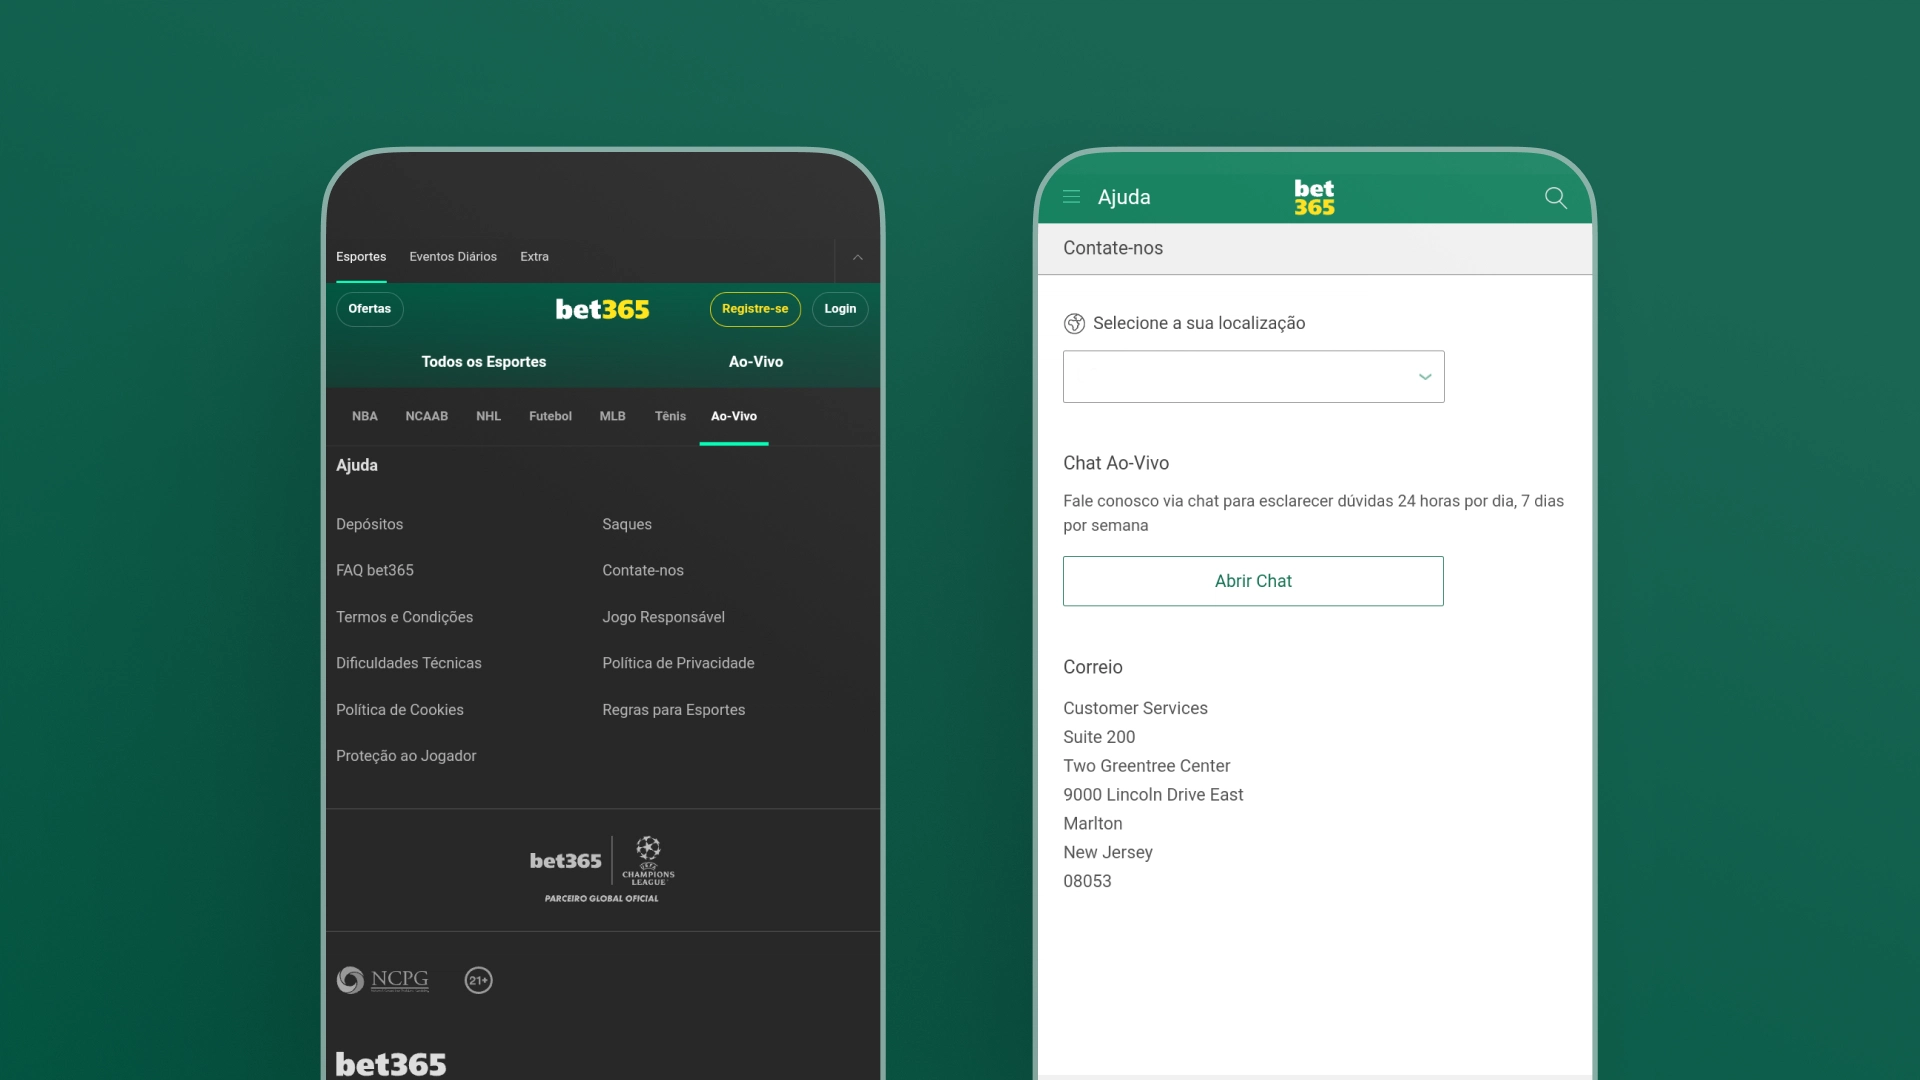Click the globe icon beside localization text
This screenshot has width=1920, height=1080.
click(x=1075, y=323)
